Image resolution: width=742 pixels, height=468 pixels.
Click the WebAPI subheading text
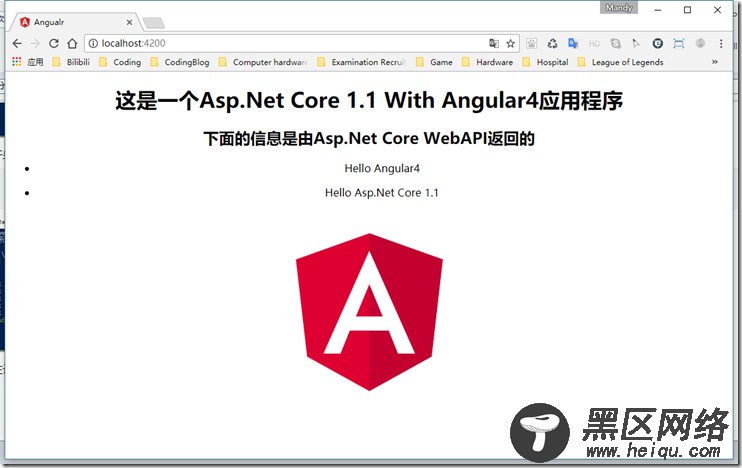pos(369,139)
